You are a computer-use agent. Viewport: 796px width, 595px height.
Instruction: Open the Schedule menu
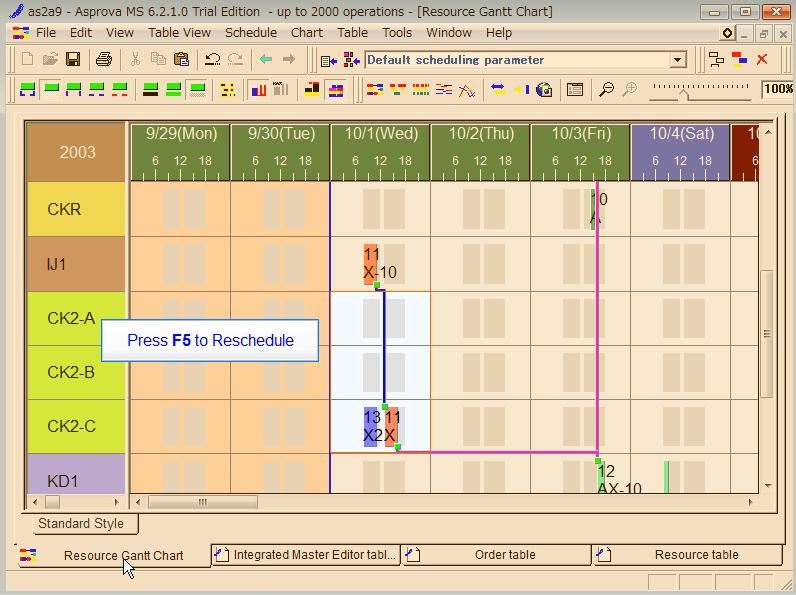[250, 32]
